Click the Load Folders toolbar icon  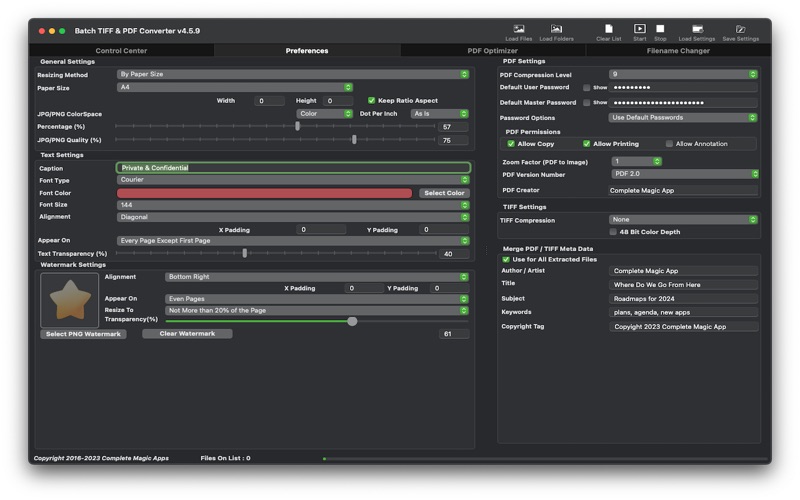pyautogui.click(x=556, y=29)
